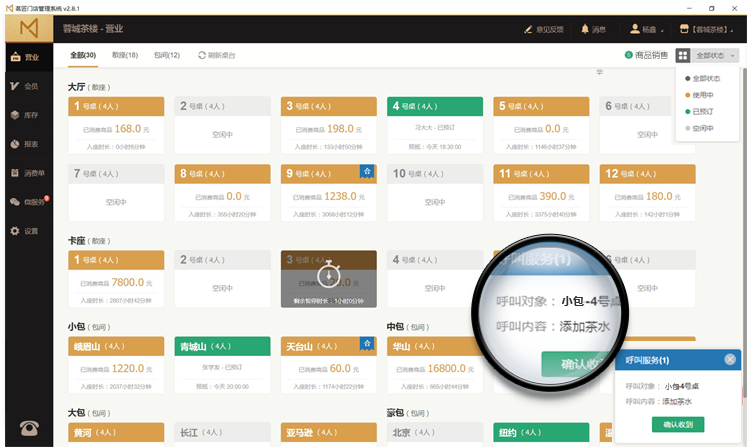Open the 杨鑫 user account menu
The image size is (747, 447).
pos(646,30)
